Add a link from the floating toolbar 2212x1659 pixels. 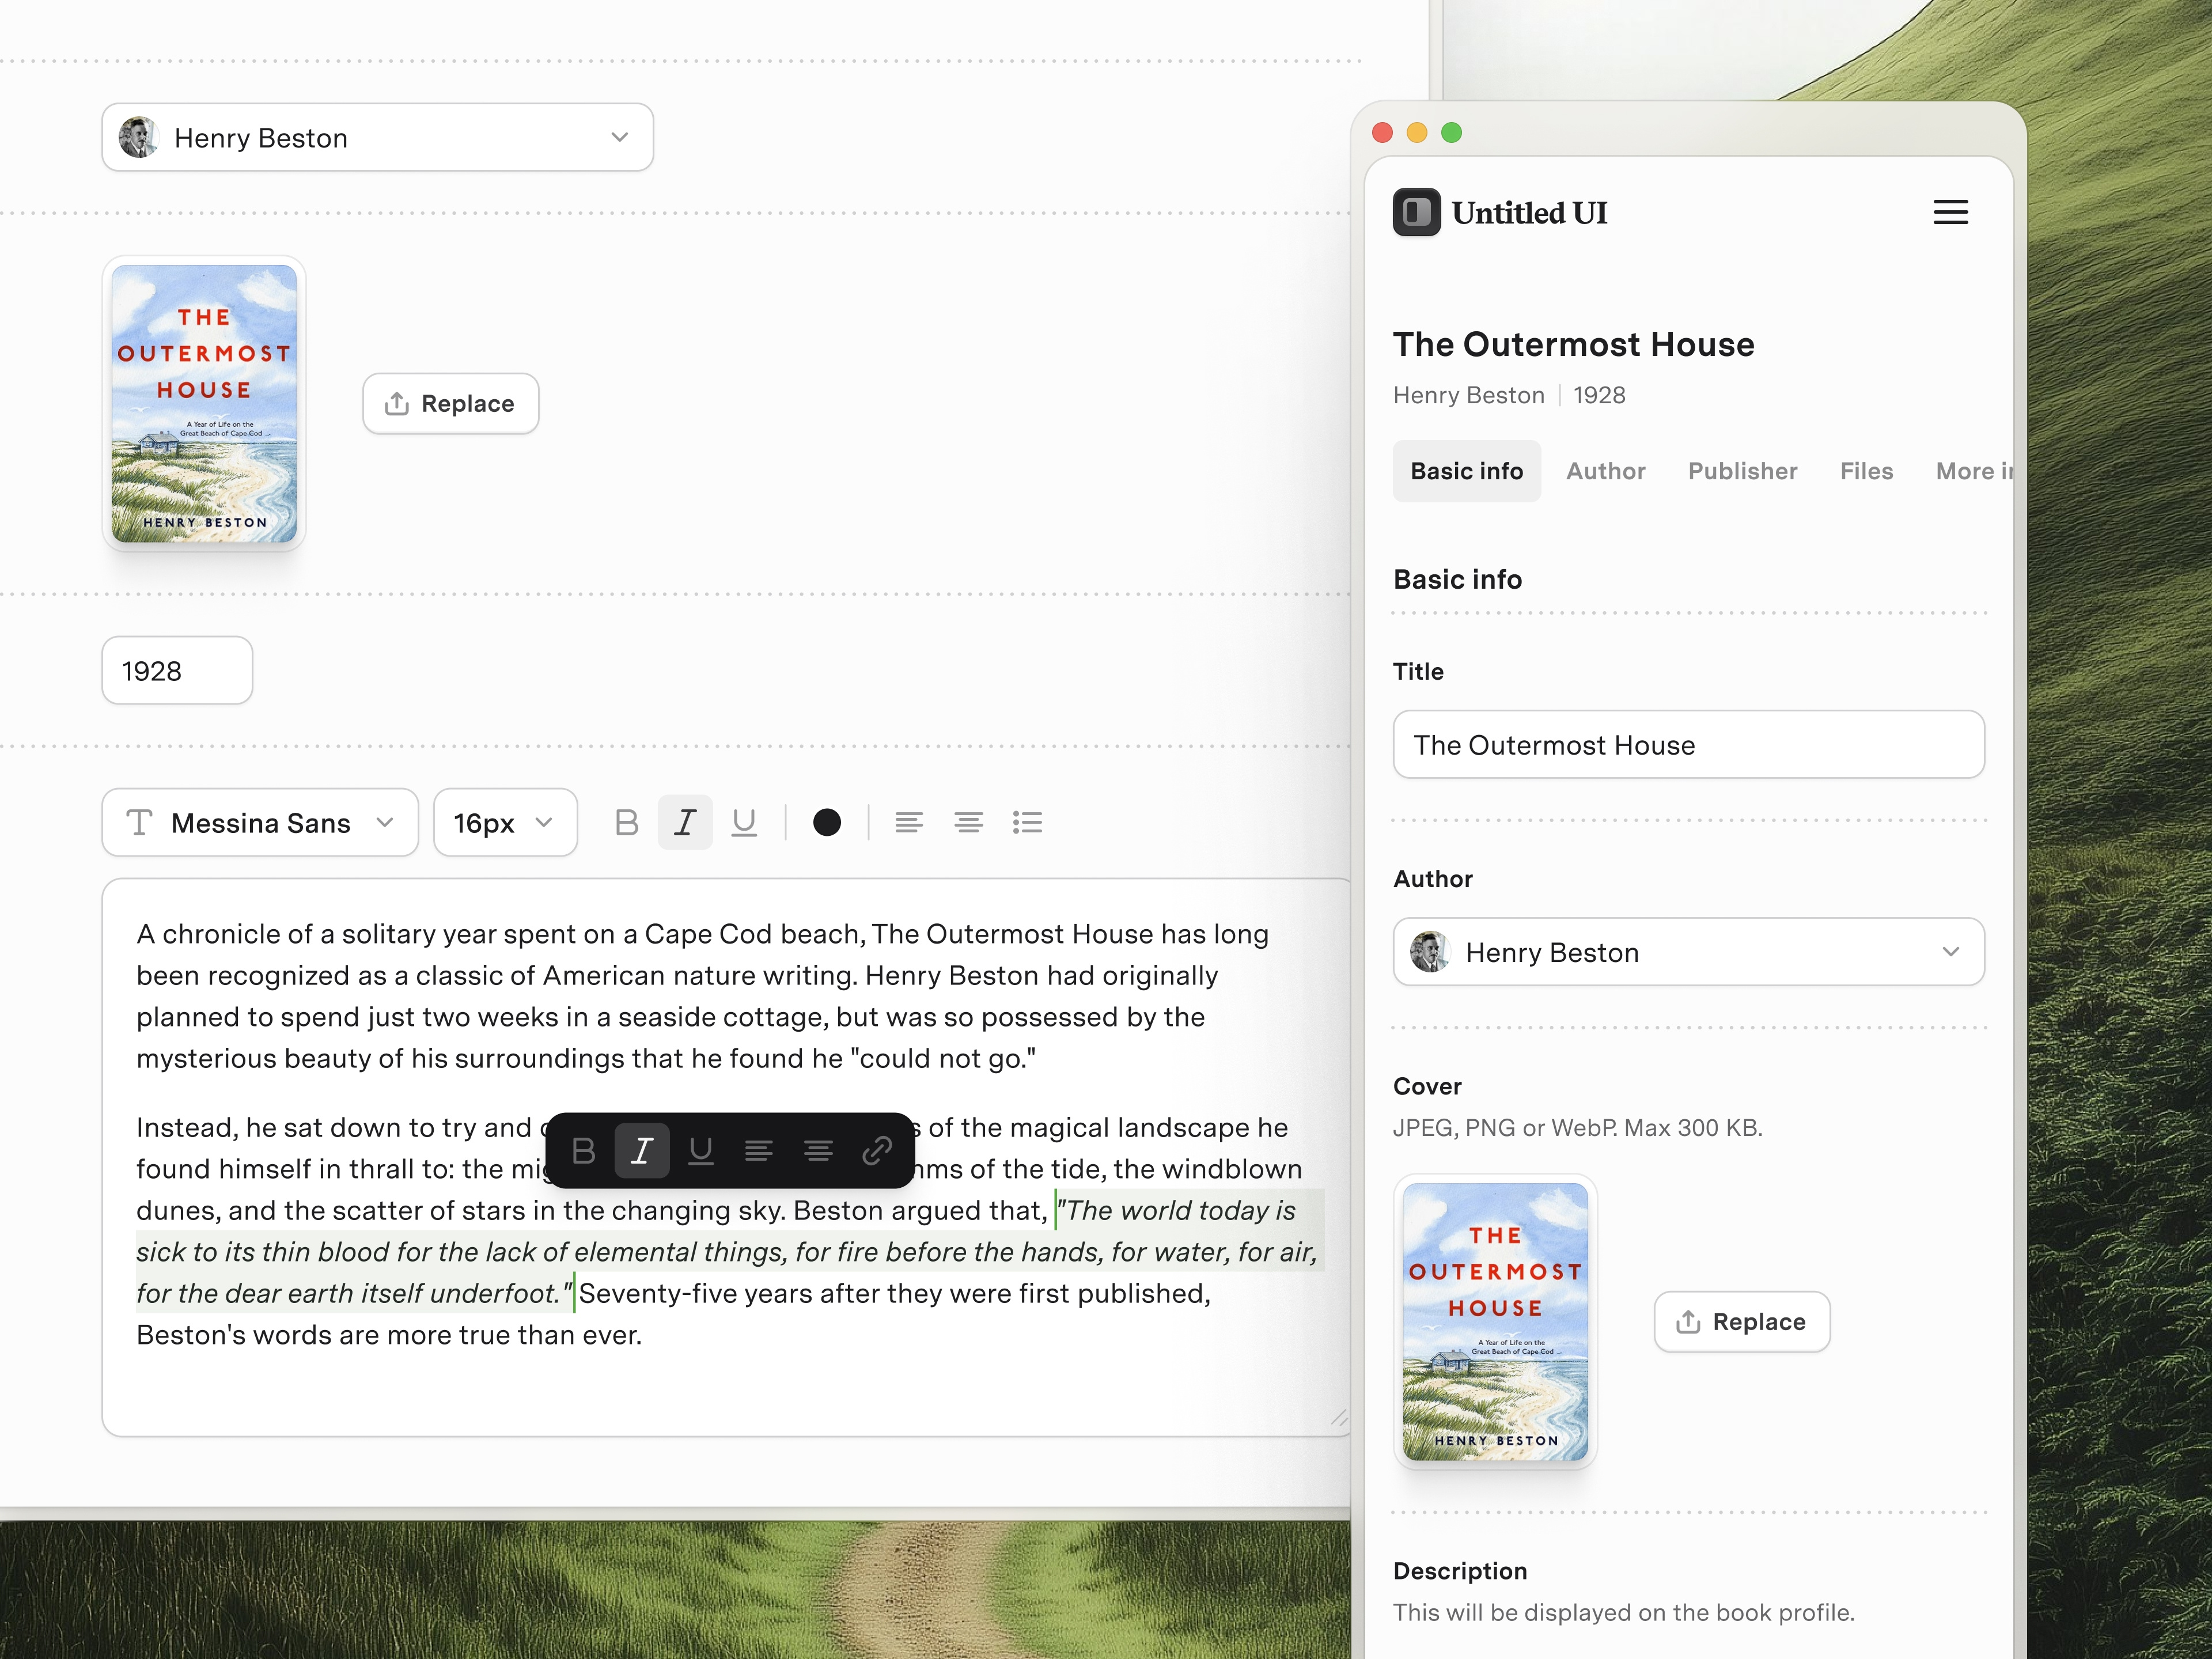point(877,1151)
